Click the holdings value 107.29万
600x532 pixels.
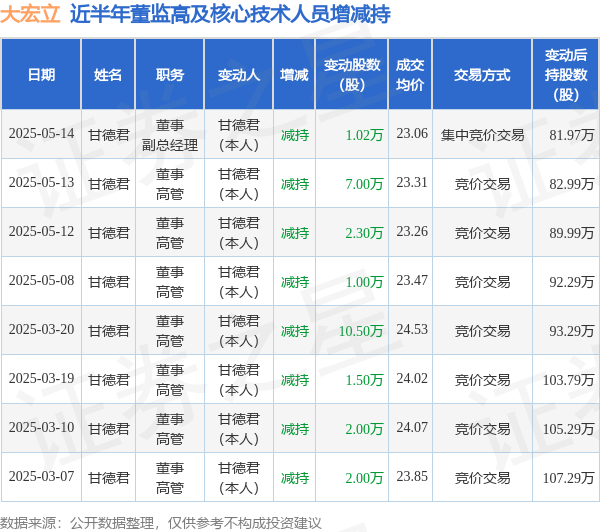(x=569, y=478)
